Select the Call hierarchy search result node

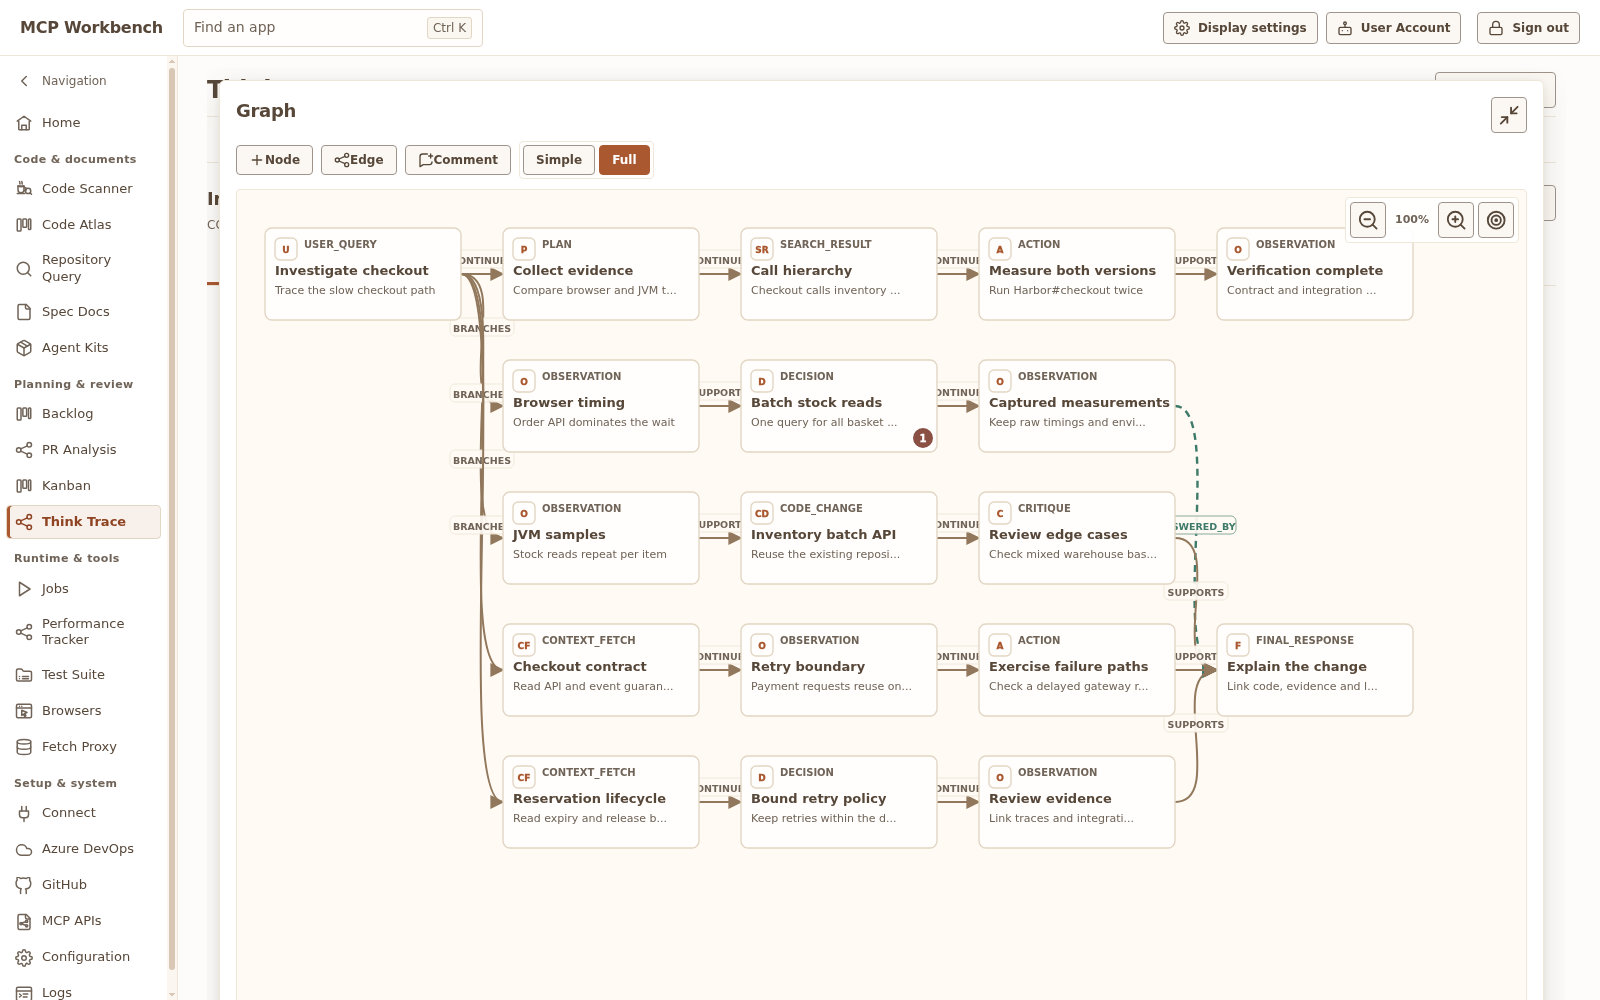pyautogui.click(x=839, y=274)
